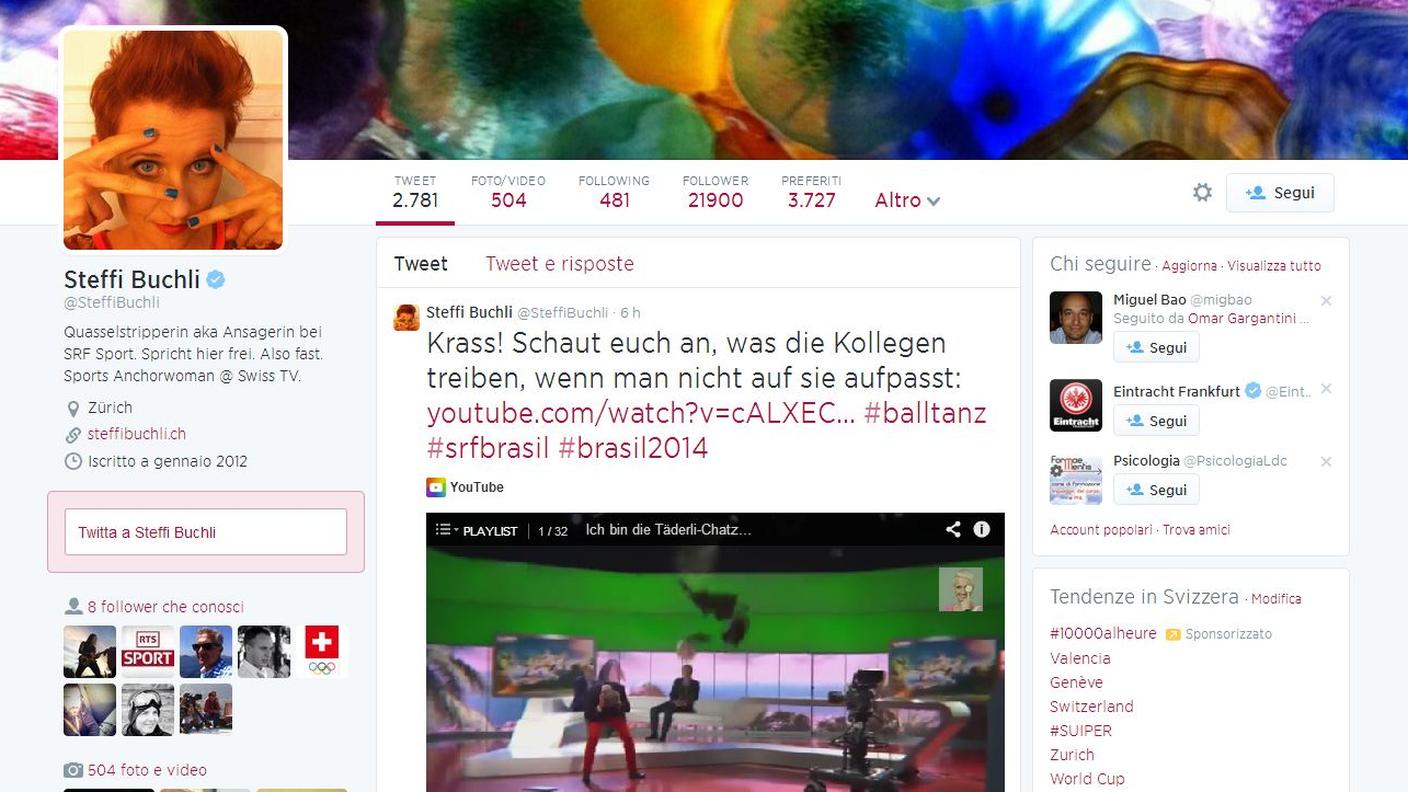Click in the Twitta a Steffi Buchli field

[206, 532]
